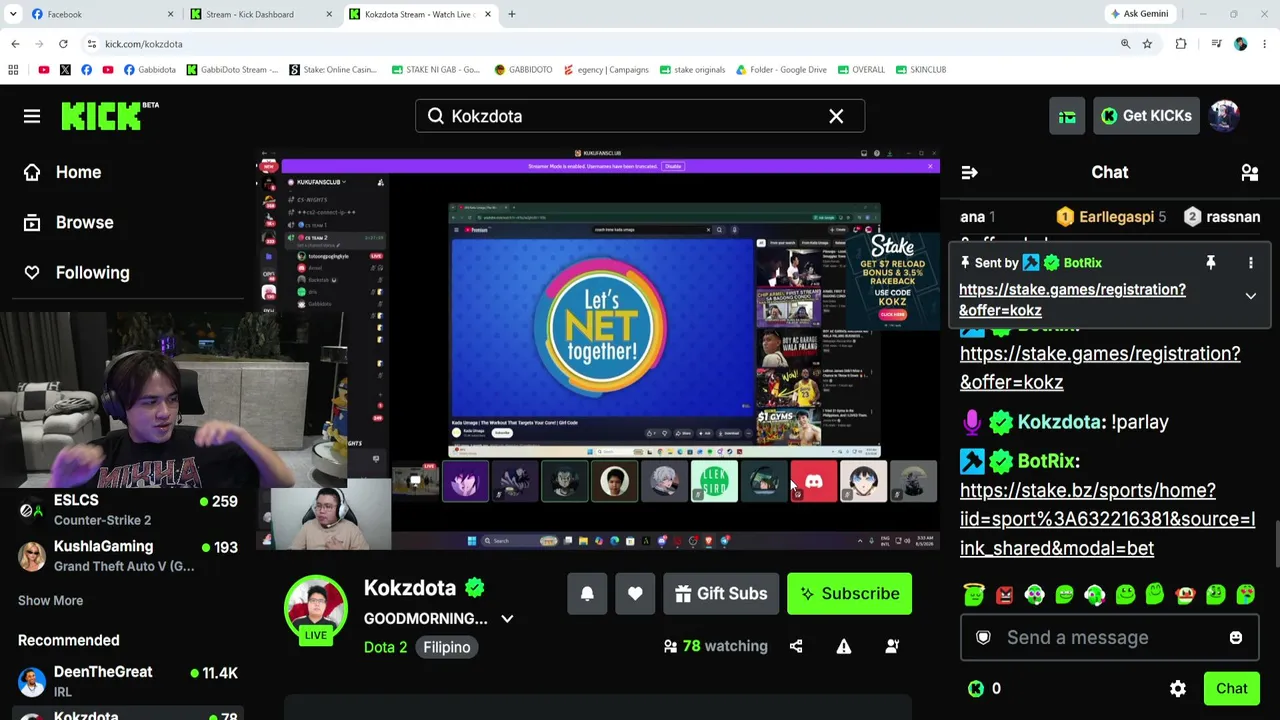
Task: Follow Kokzdota with the heart button
Action: [x=635, y=594]
